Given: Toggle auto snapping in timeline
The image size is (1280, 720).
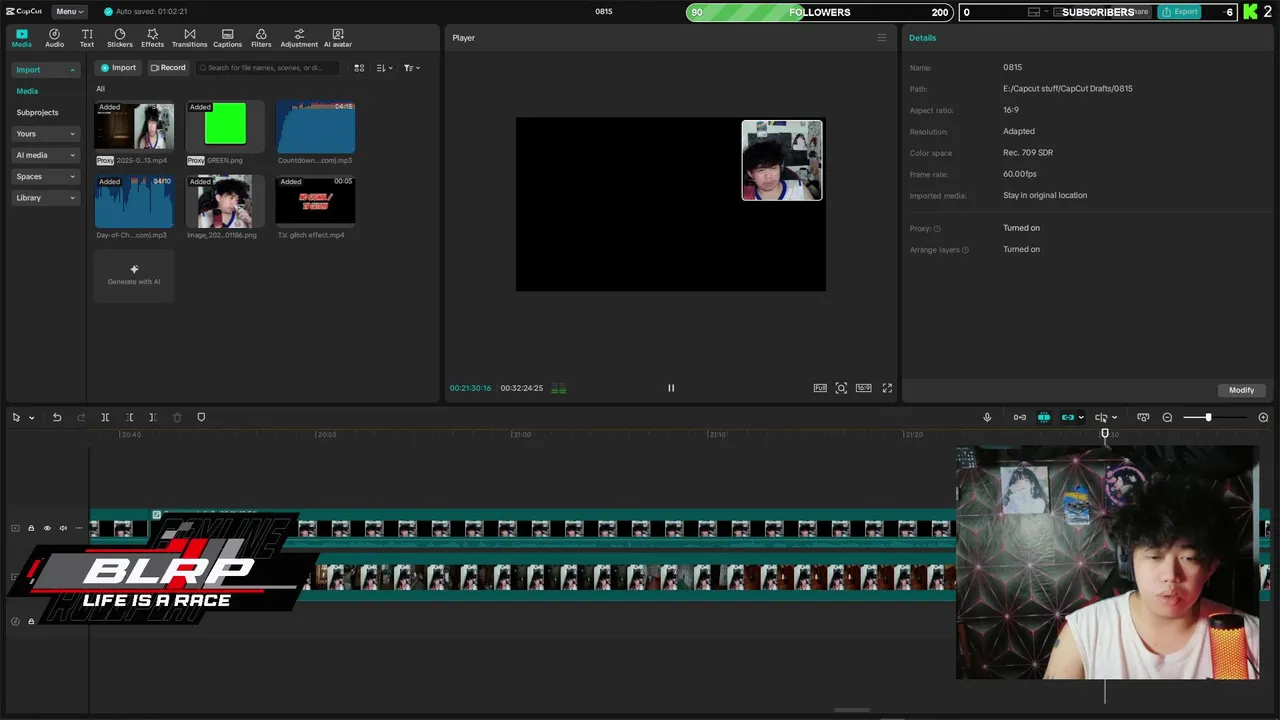Looking at the screenshot, I should (1044, 417).
